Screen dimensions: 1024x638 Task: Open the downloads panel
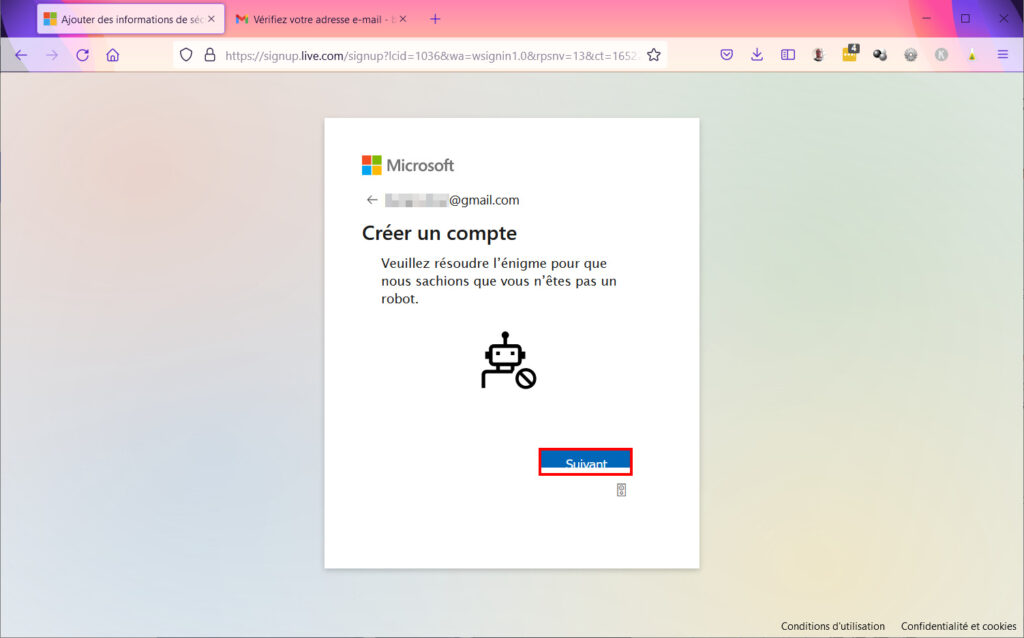click(757, 56)
